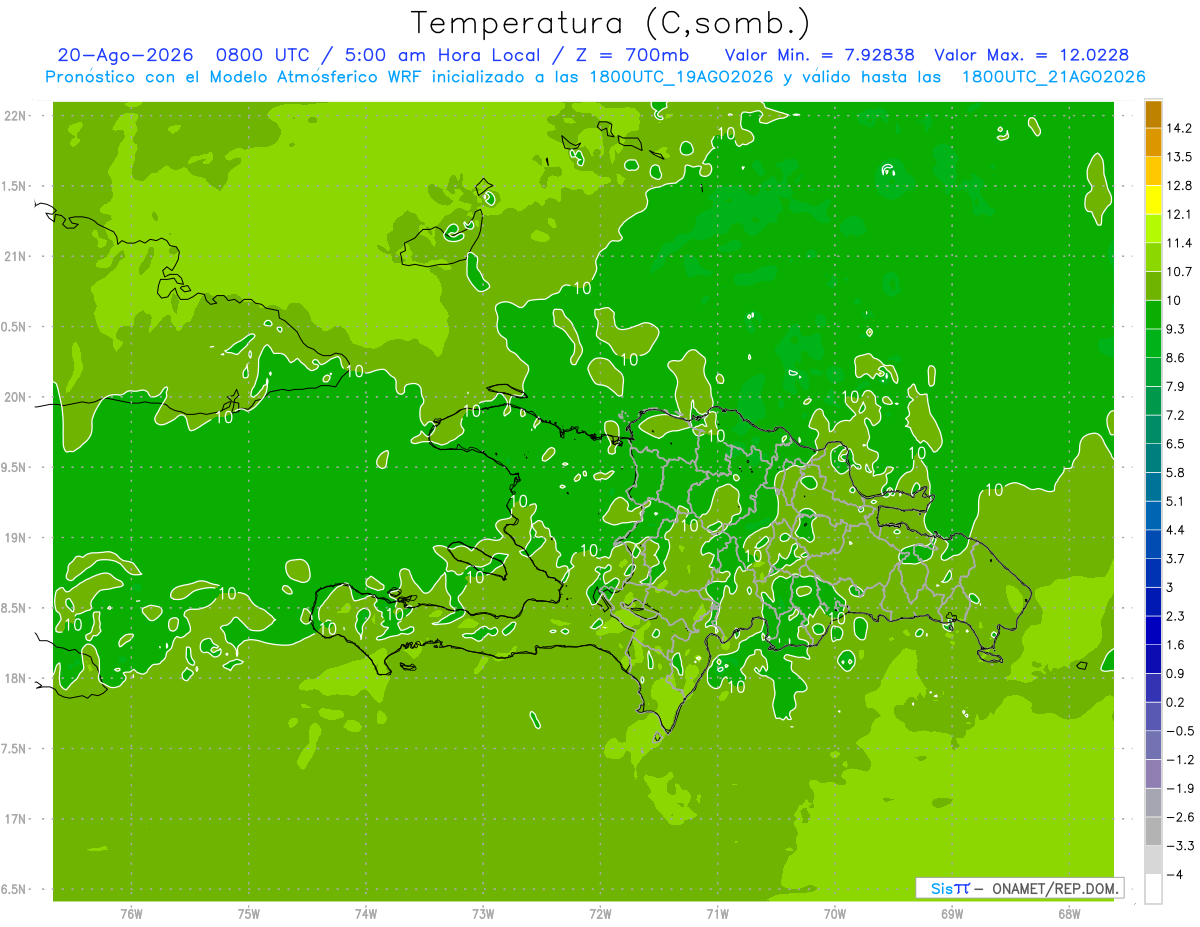Click the longitude label '69W'
Screen dimensions: 1200x927
click(952, 915)
